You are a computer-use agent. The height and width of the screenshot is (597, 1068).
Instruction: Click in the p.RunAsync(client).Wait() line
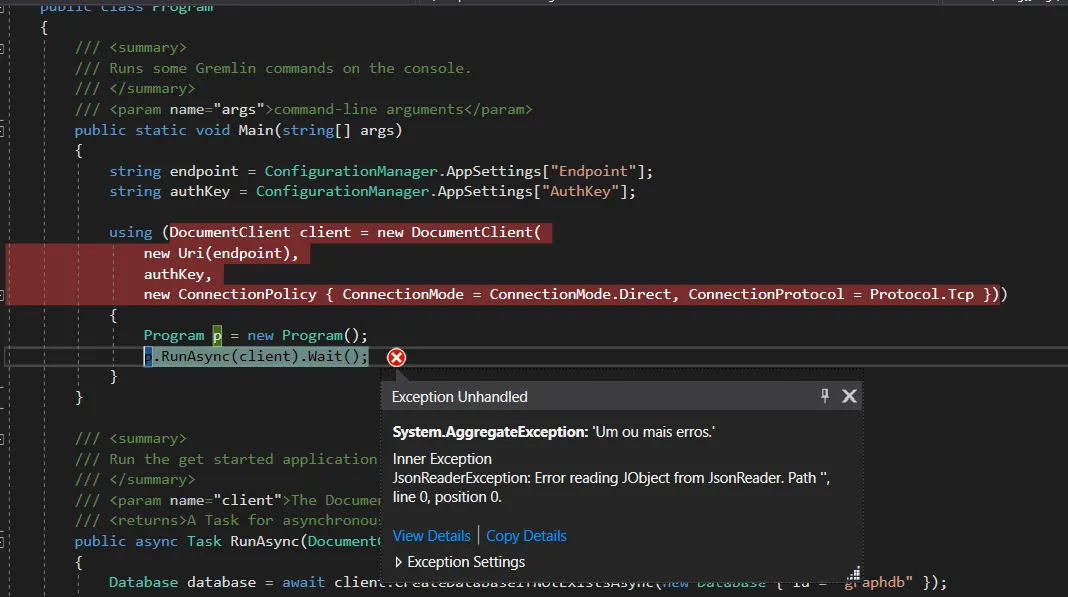point(255,356)
